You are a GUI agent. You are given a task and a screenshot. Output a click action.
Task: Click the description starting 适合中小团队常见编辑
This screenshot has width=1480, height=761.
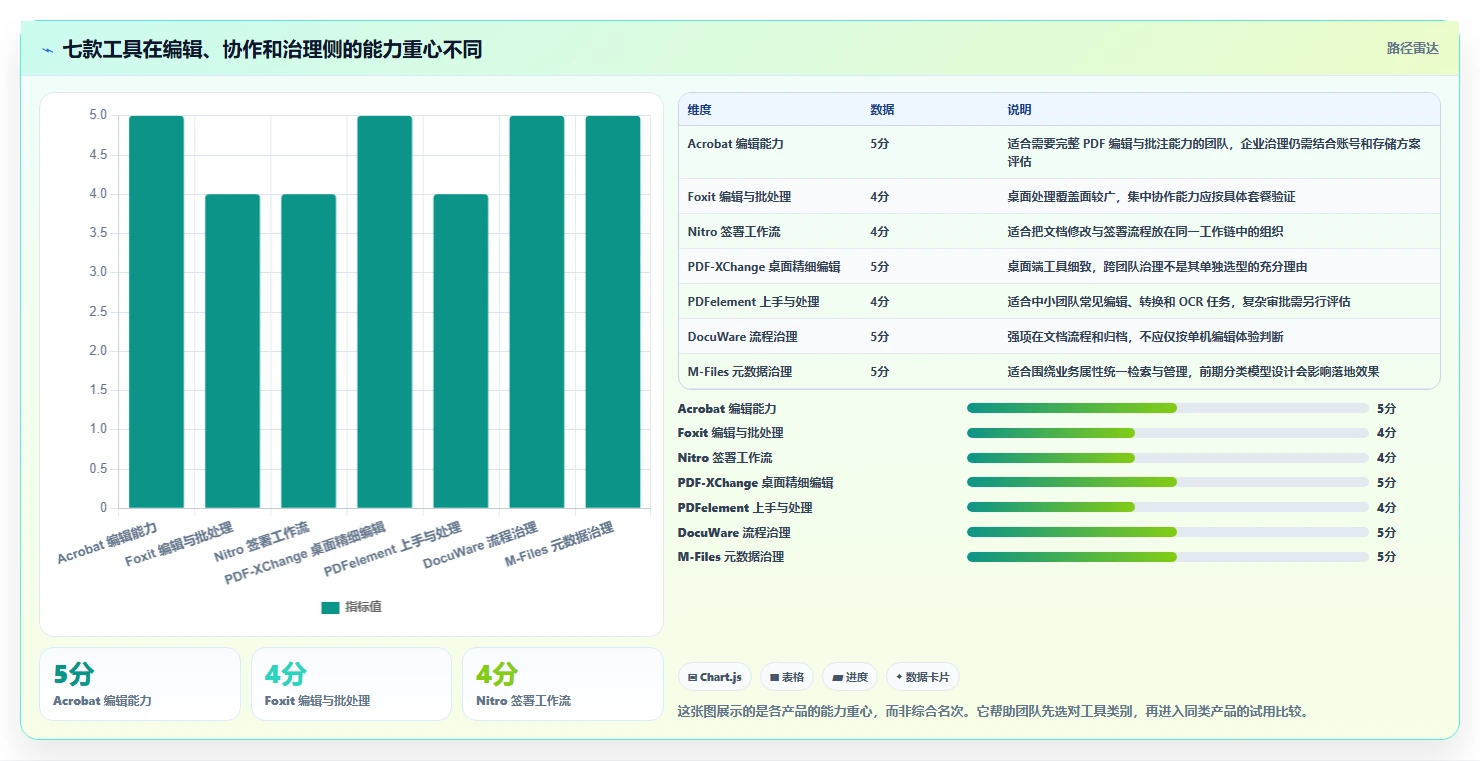coord(1179,302)
